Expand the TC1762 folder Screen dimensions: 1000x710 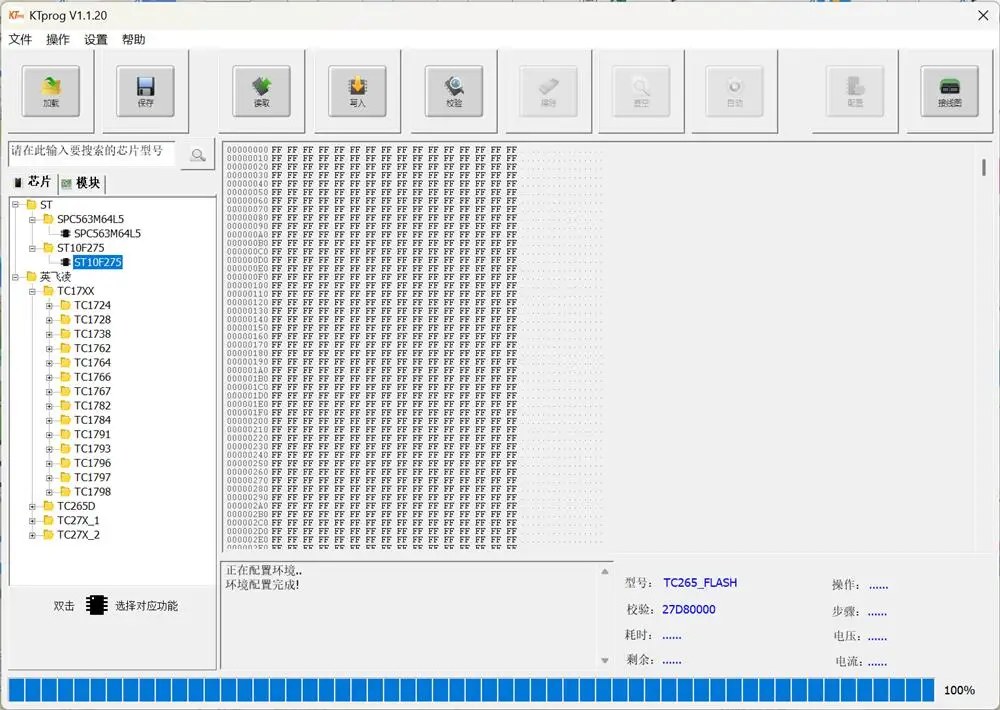pos(49,348)
